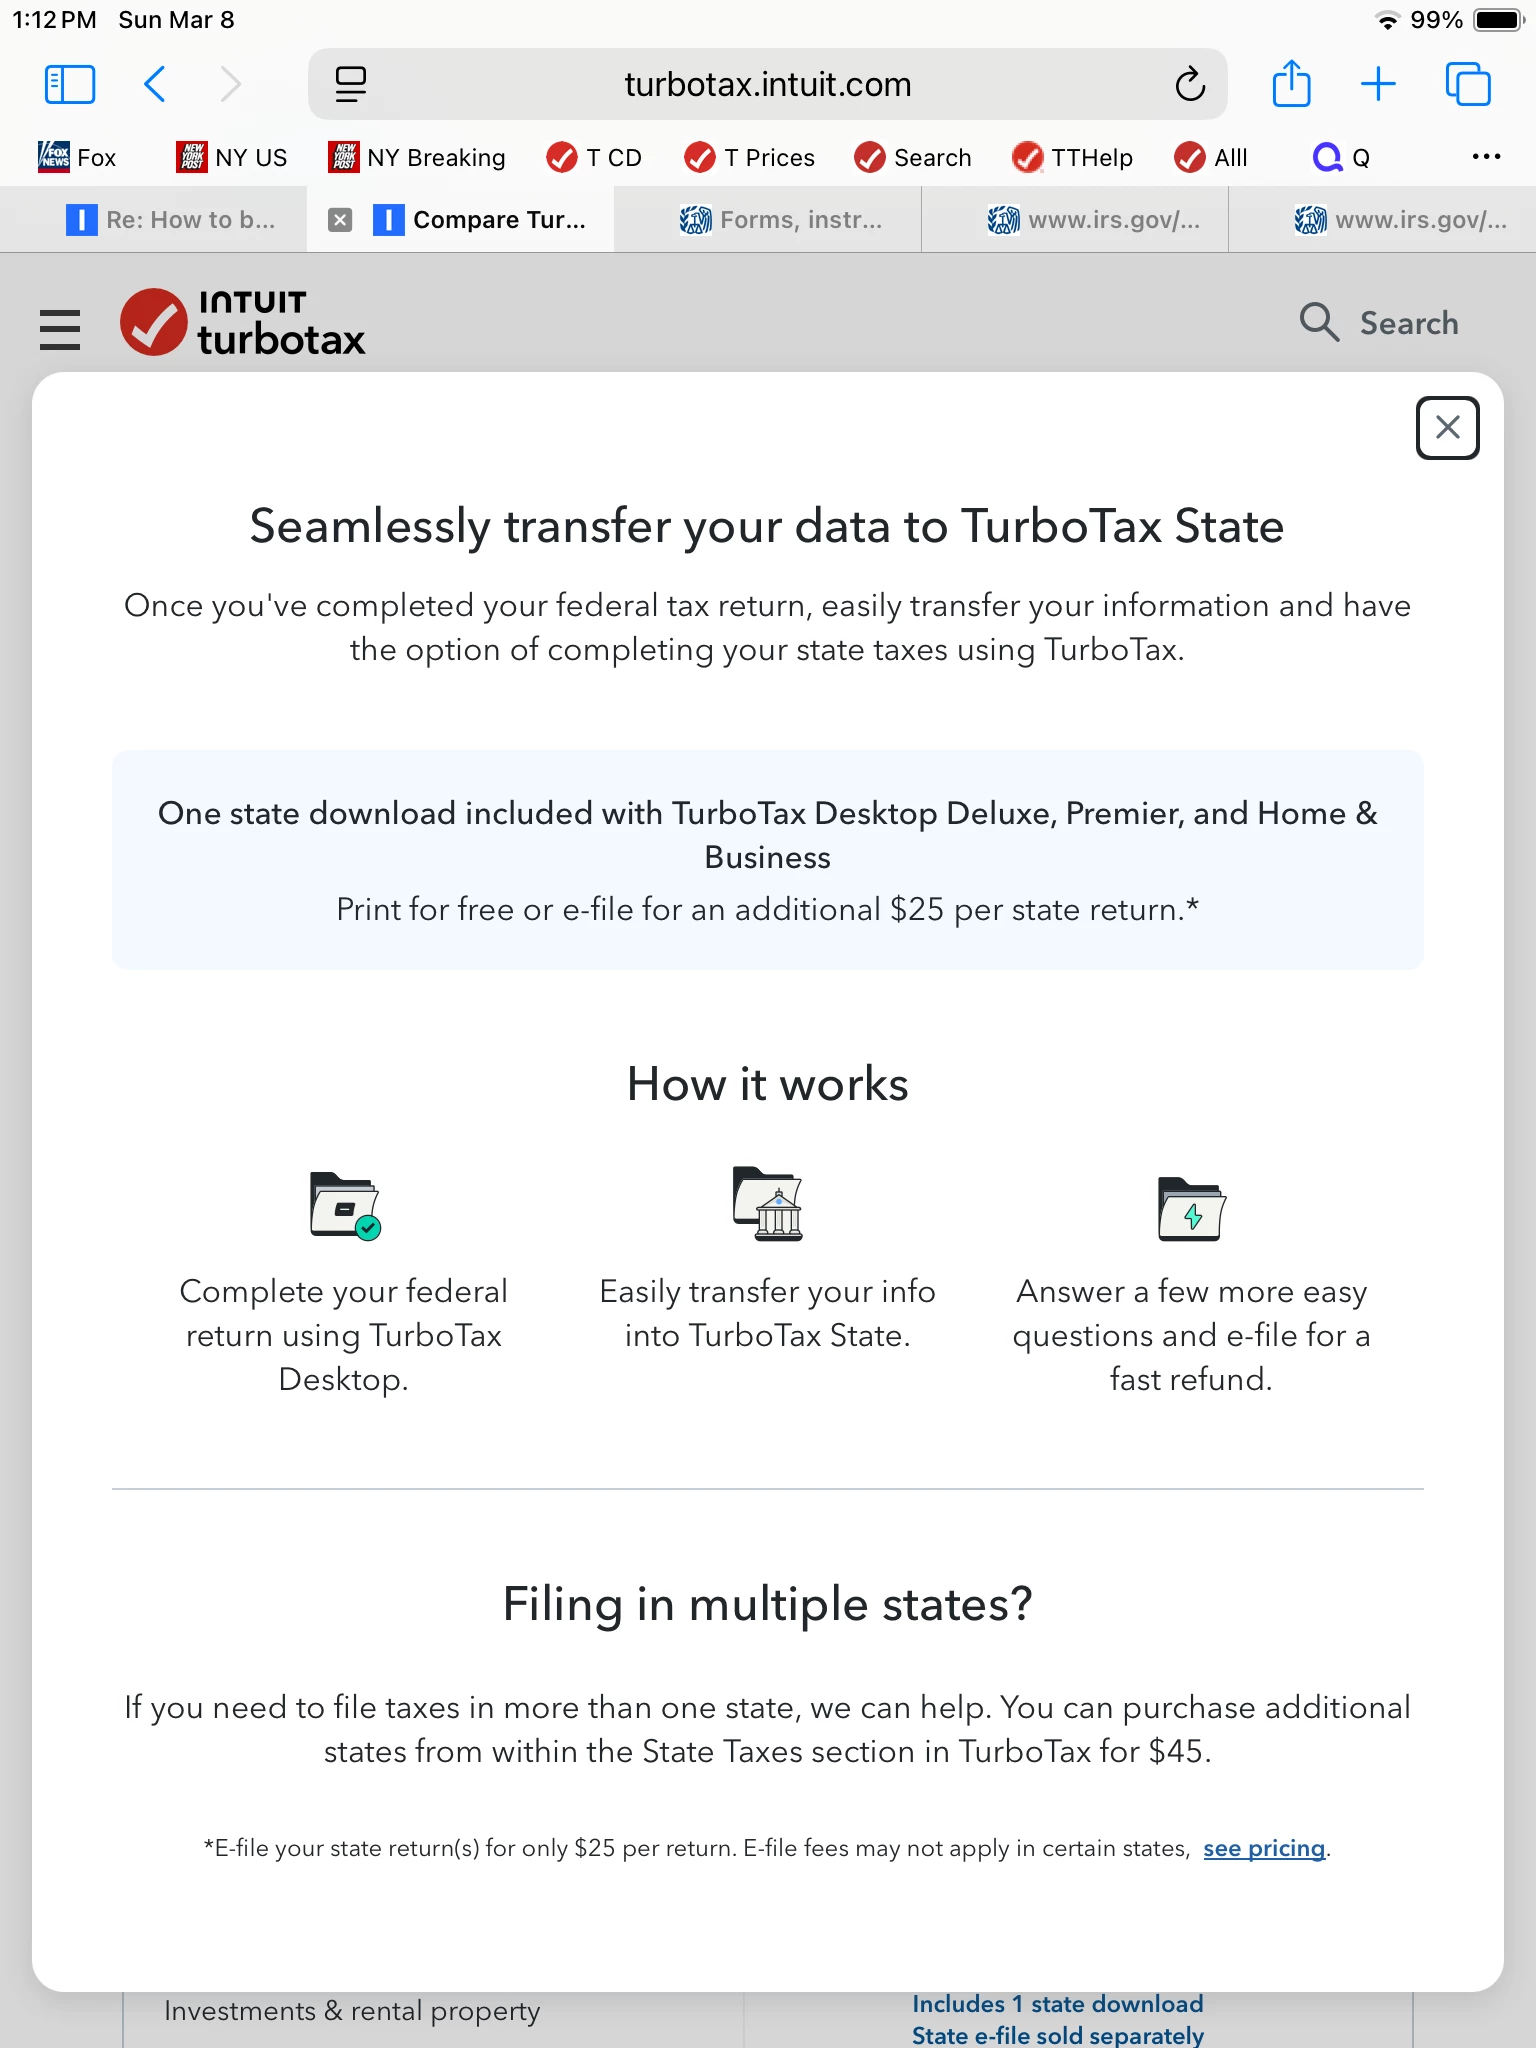1536x2048 pixels.
Task: Show more bookmarks via ellipsis
Action: 1486,156
